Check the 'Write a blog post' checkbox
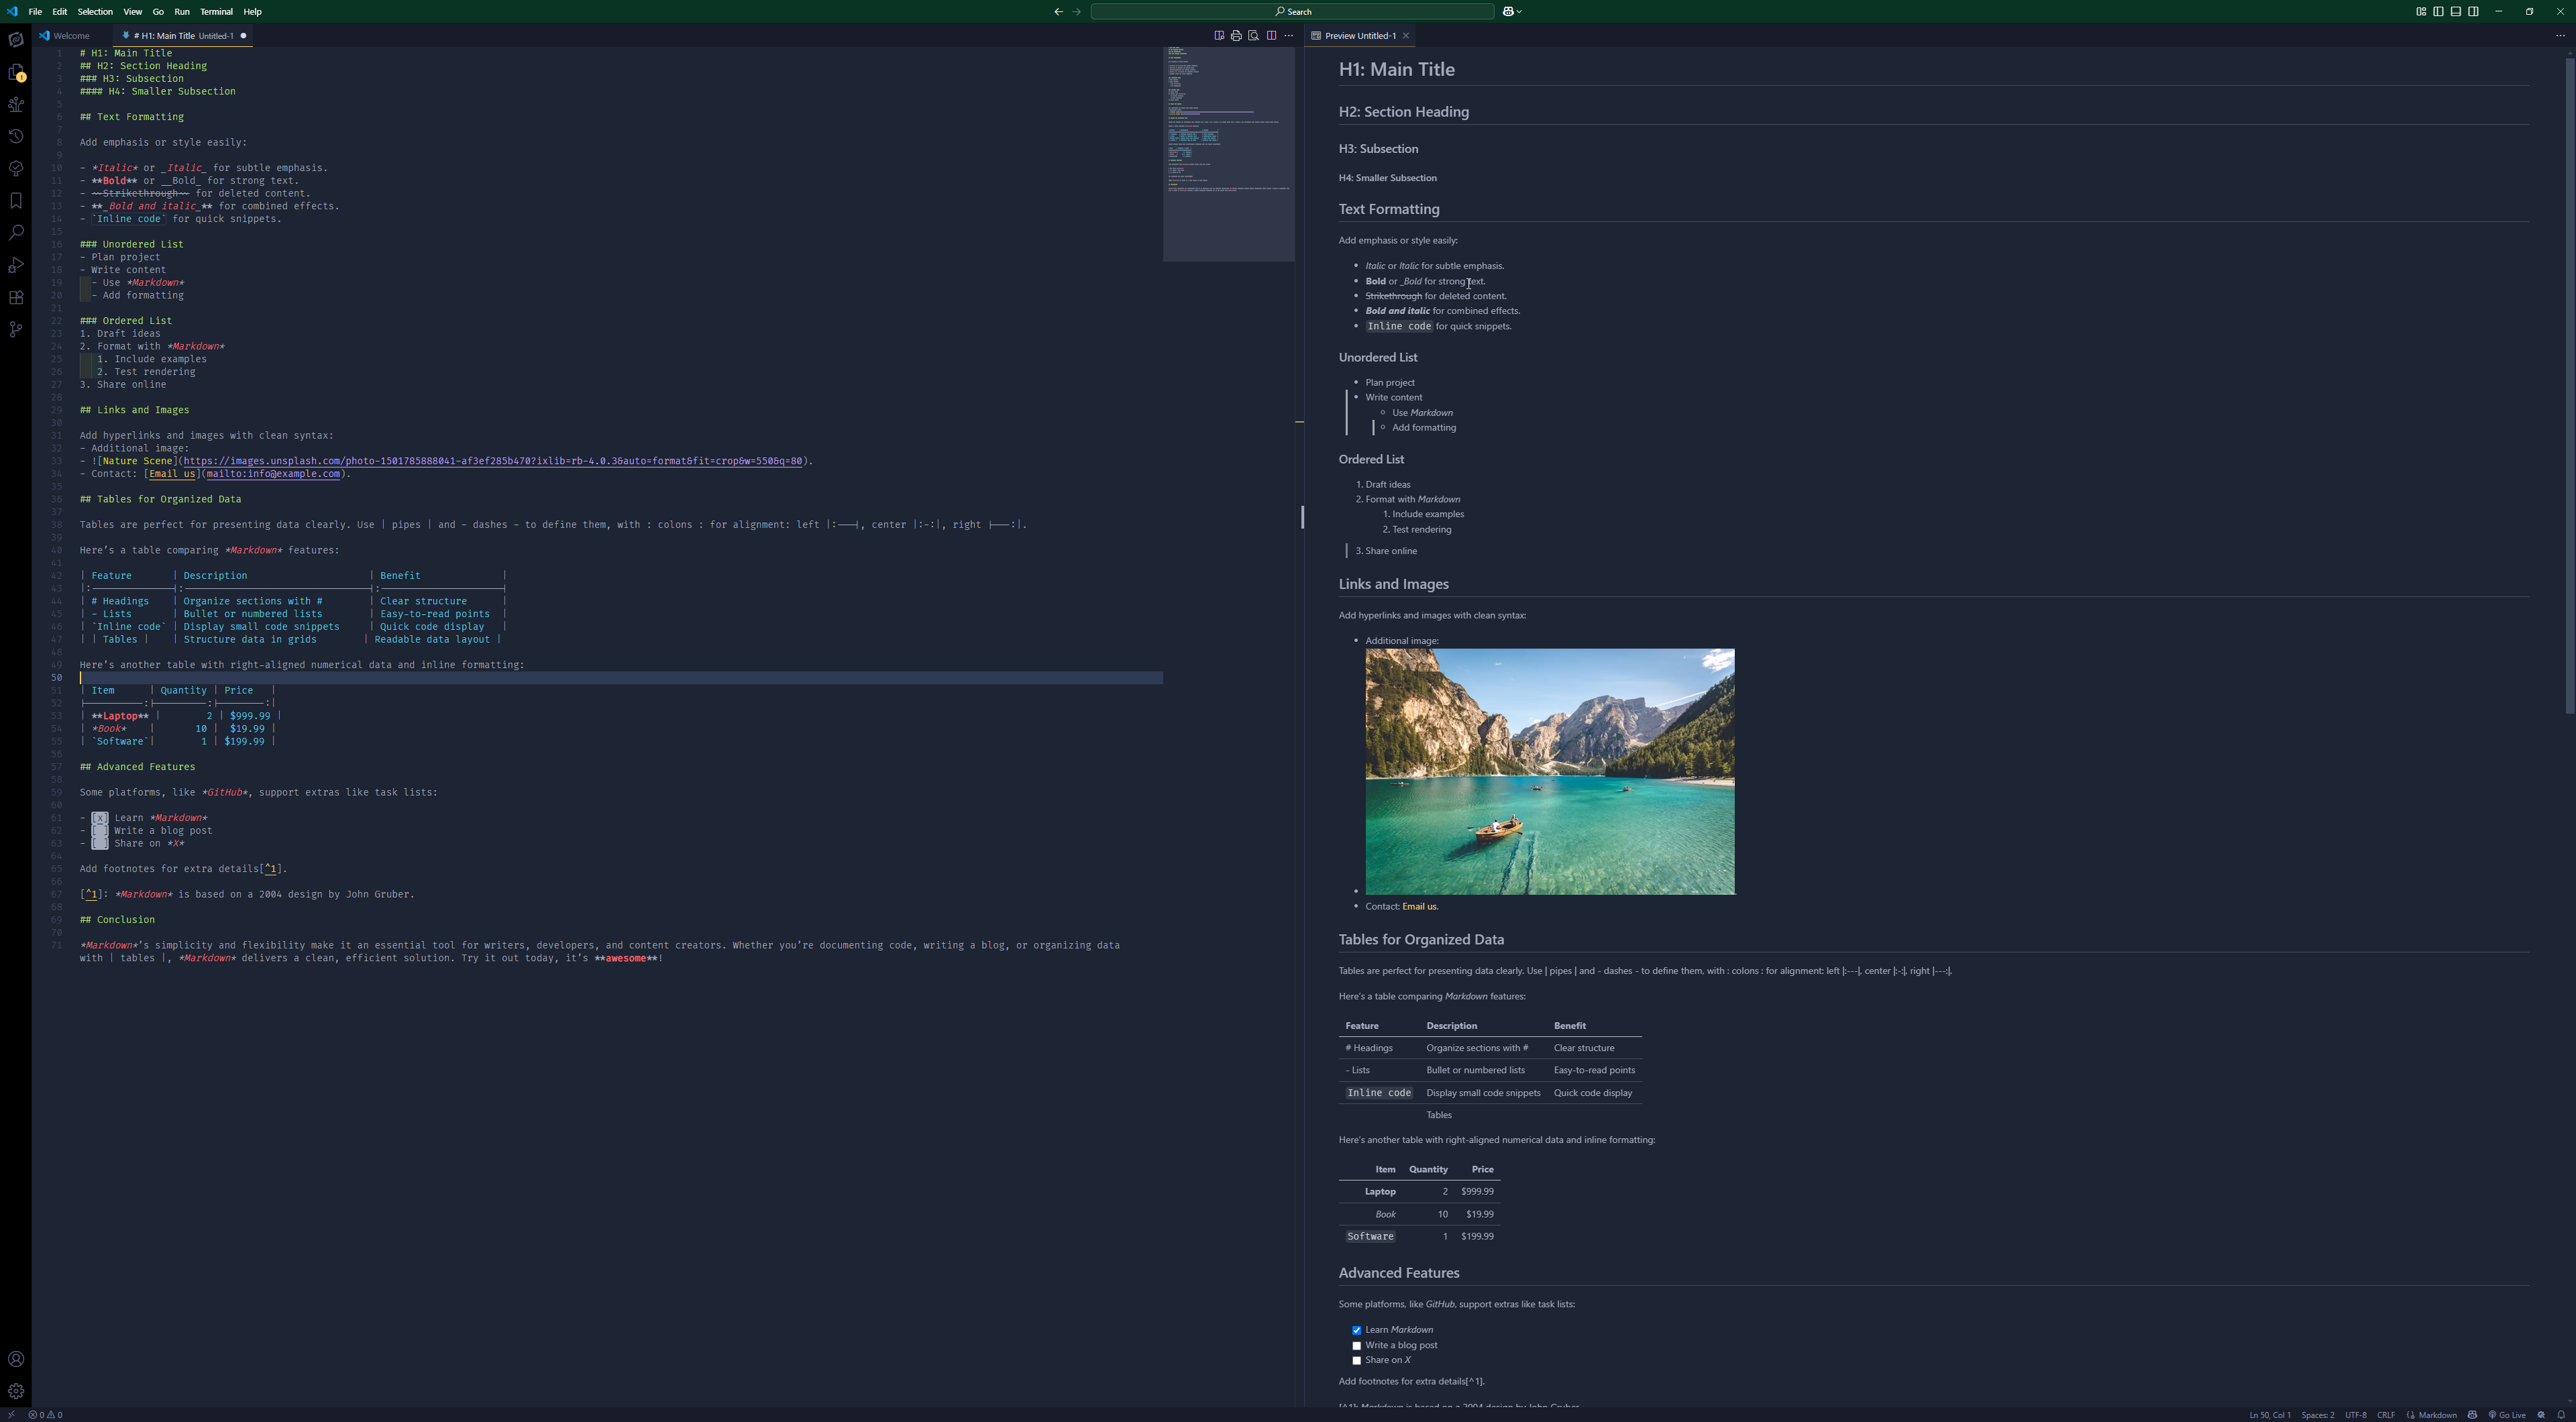This screenshot has width=2576, height=1422. (1357, 1346)
